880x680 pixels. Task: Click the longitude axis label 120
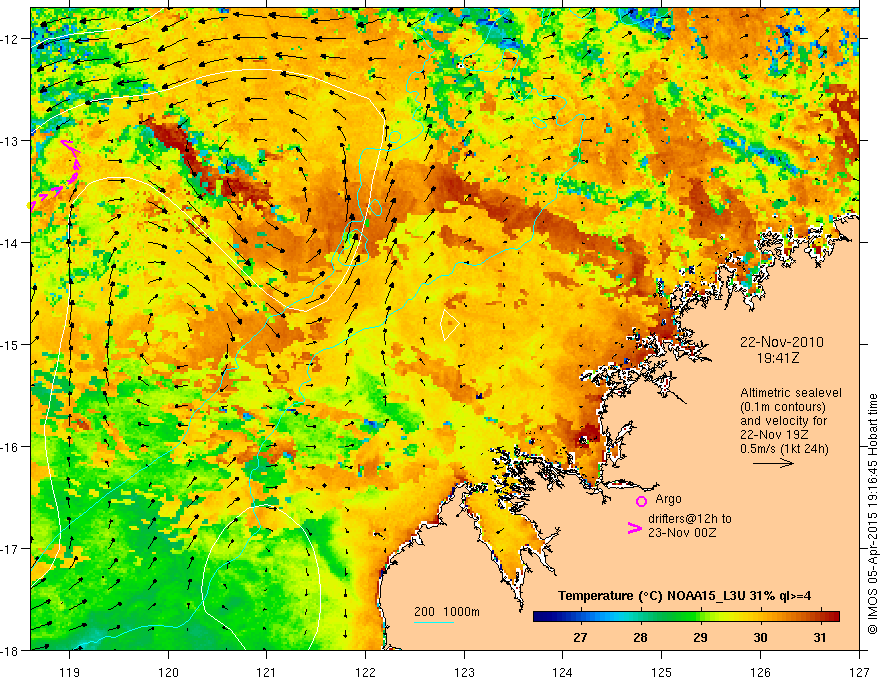168,672
